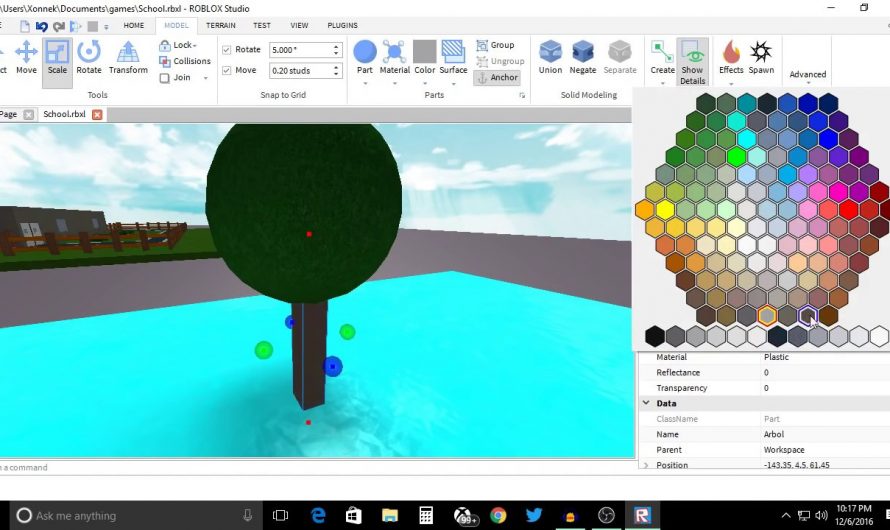This screenshot has width=890, height=530.
Task: Click the Material value Plastic
Action: coord(776,357)
